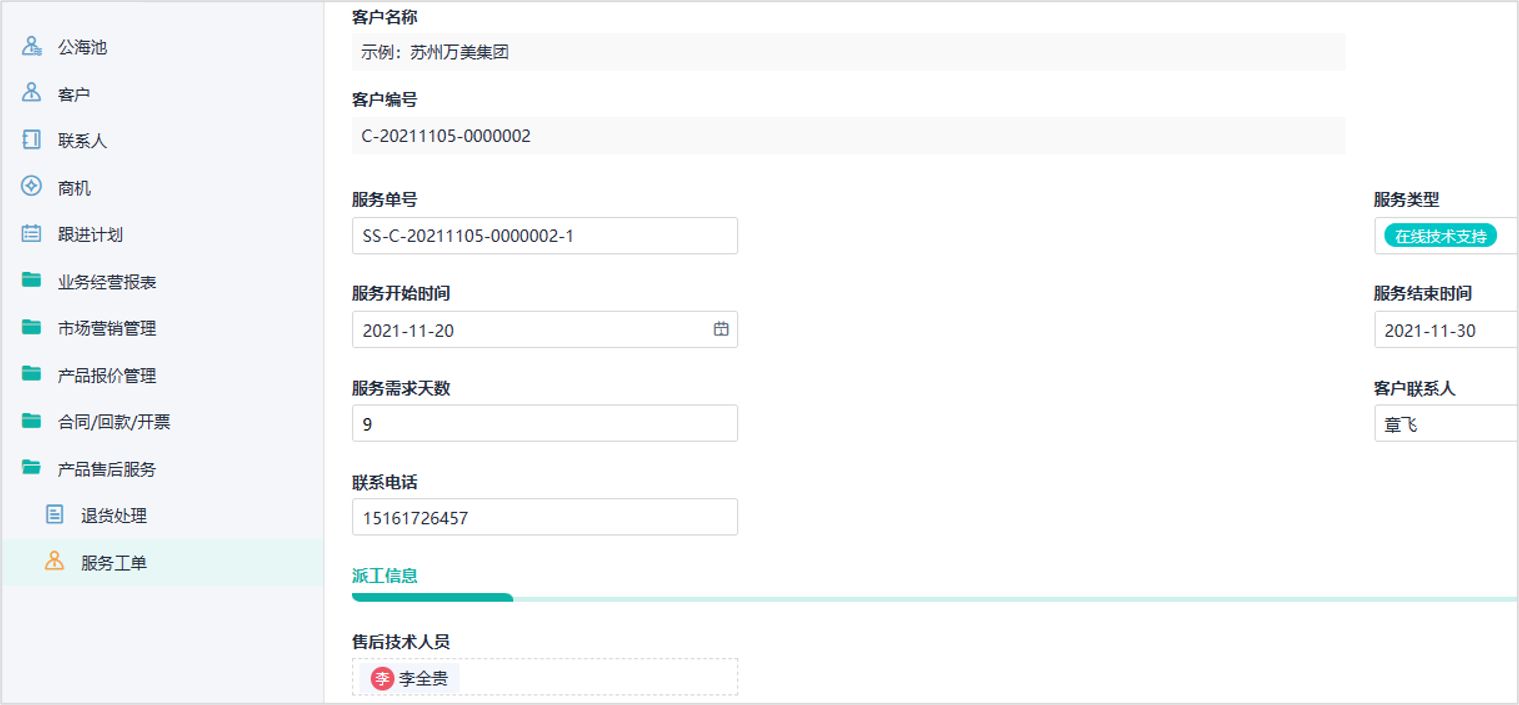Click the 产品报价管理 folder icon
Screen dimensions: 1519x705
pyautogui.click(x=32, y=375)
